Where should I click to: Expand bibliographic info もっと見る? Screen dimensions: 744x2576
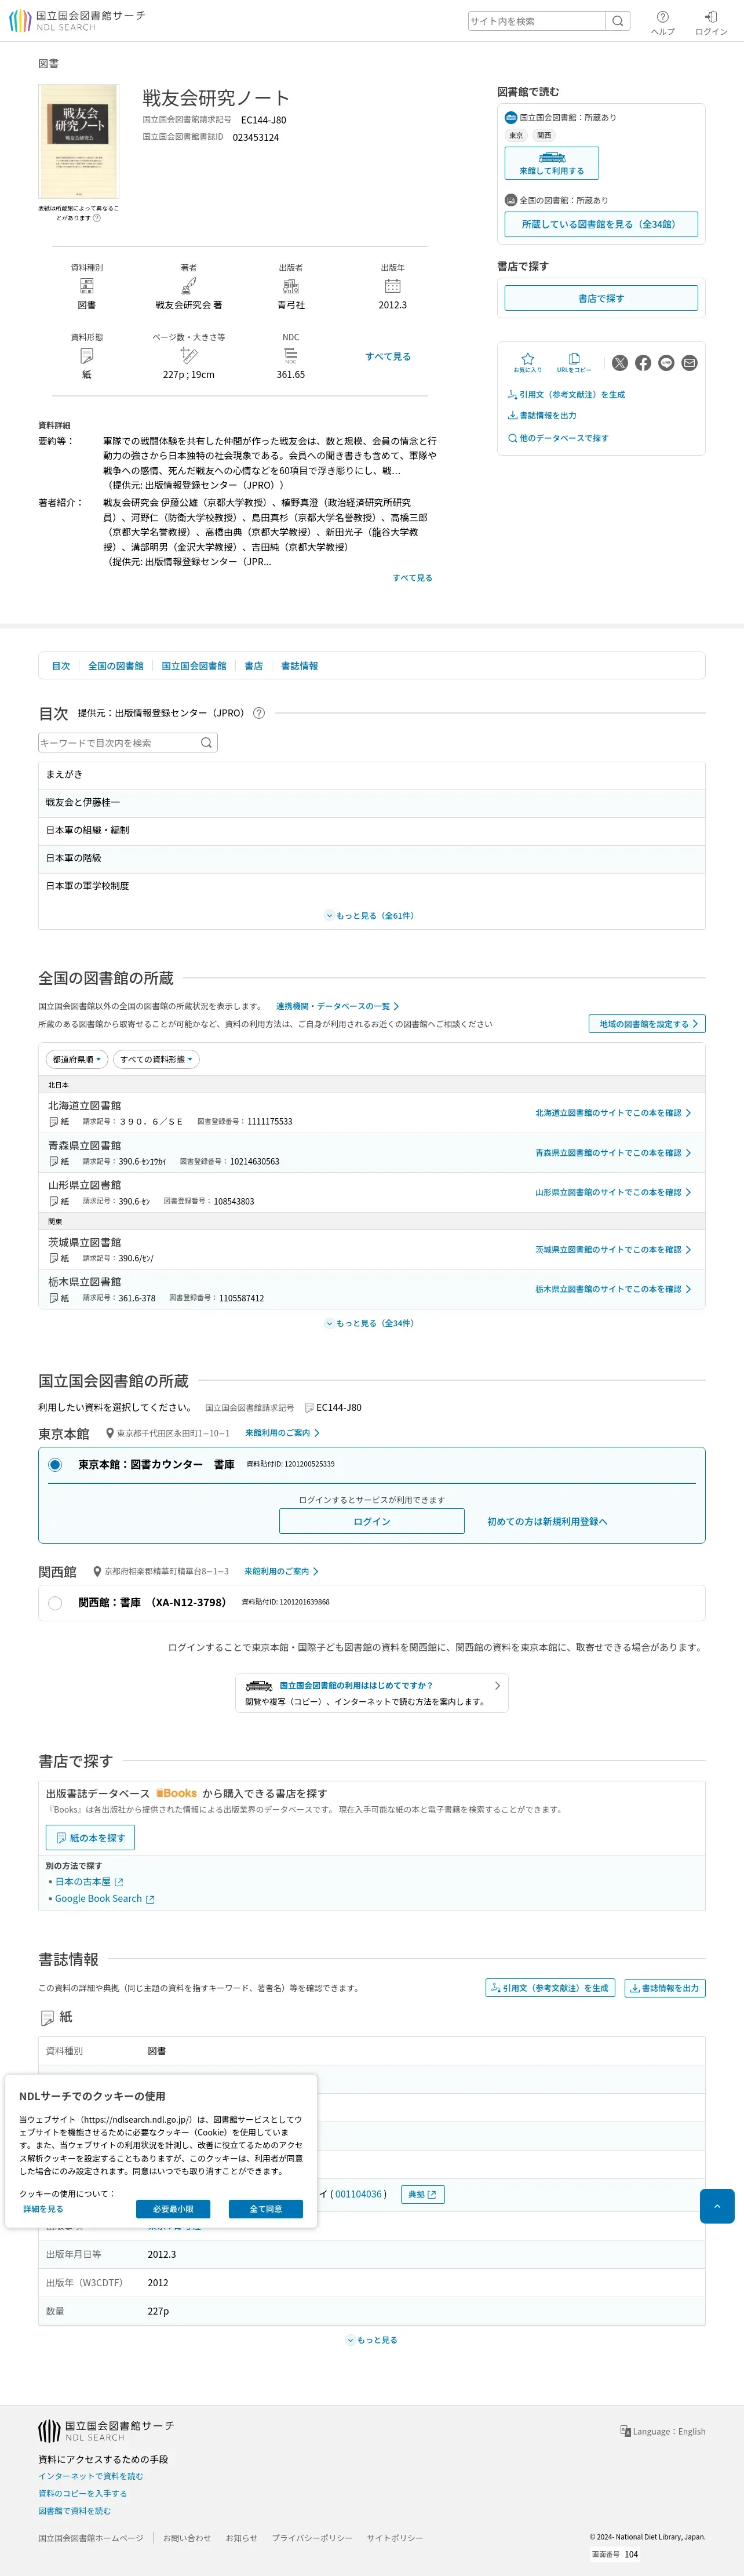point(372,2340)
